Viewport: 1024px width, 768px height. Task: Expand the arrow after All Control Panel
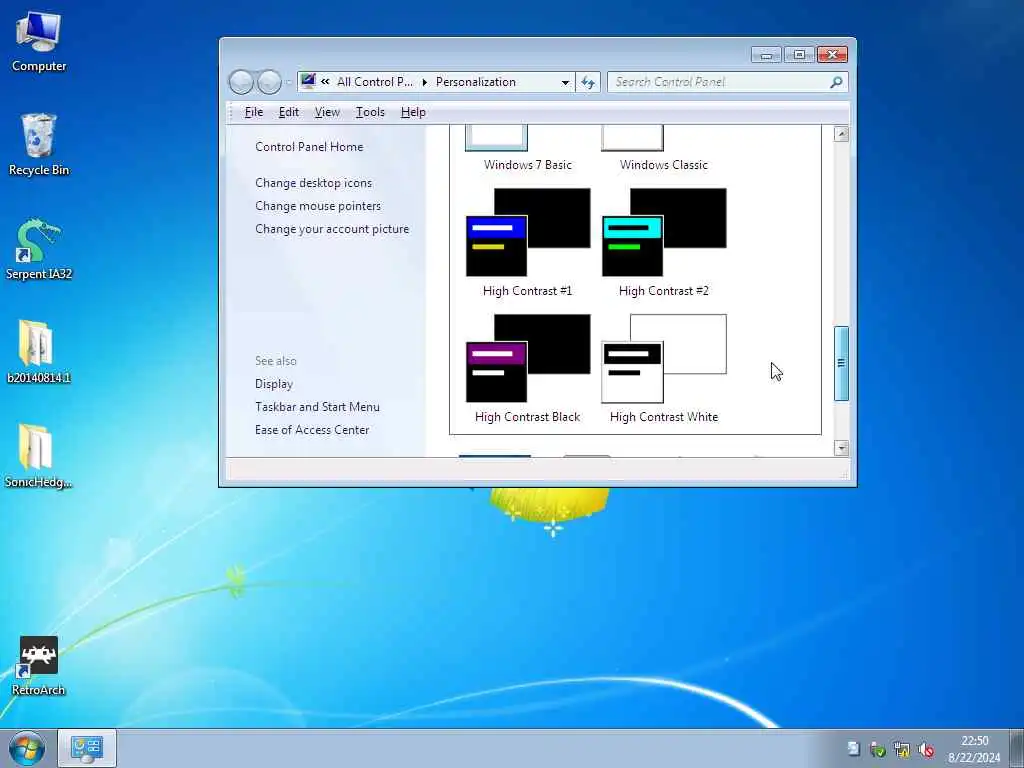pyautogui.click(x=424, y=82)
